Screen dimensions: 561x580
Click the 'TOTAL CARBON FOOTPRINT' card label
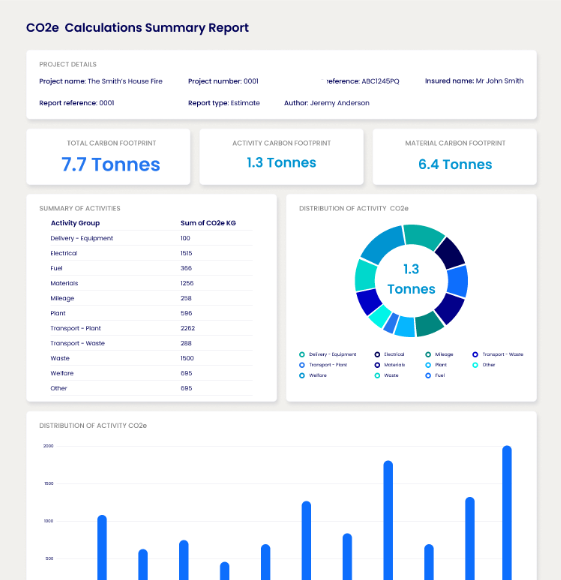(111, 143)
